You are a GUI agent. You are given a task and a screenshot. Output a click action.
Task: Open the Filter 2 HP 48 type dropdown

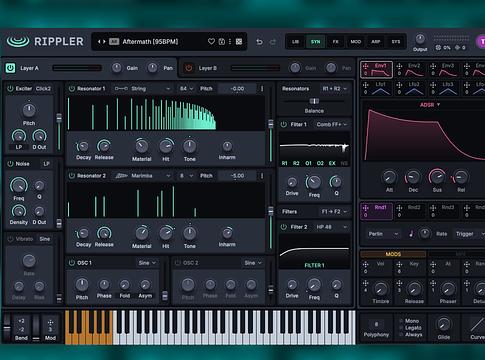332,227
